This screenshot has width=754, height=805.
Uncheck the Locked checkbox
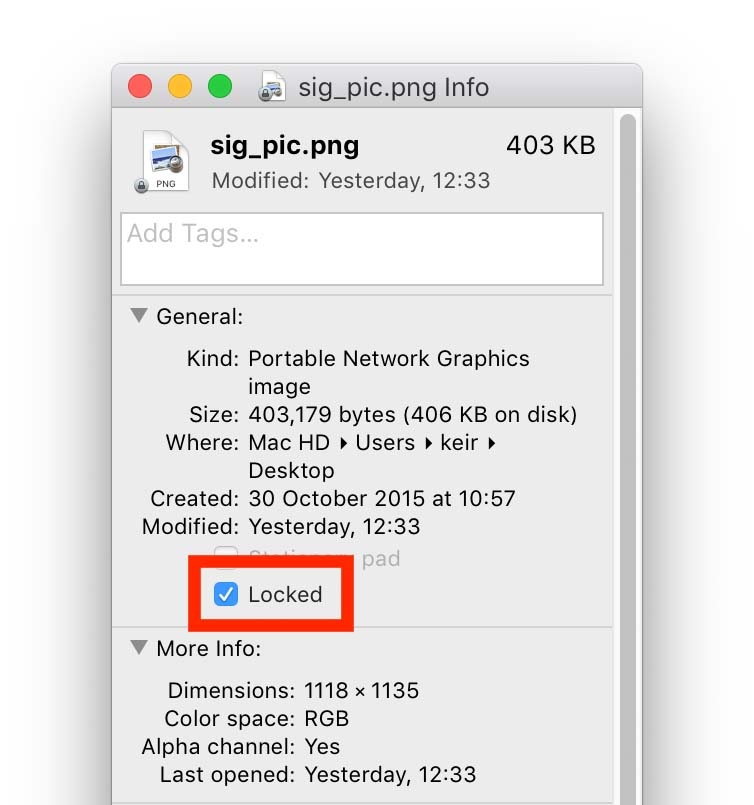(x=227, y=595)
